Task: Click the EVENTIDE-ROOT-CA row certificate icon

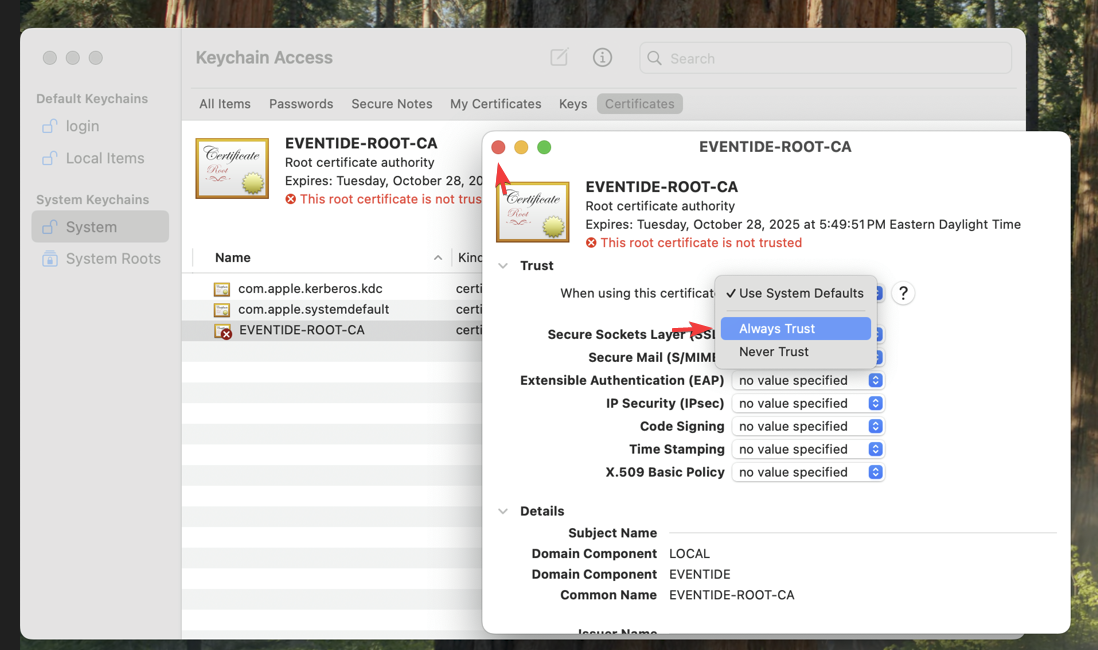Action: [222, 330]
